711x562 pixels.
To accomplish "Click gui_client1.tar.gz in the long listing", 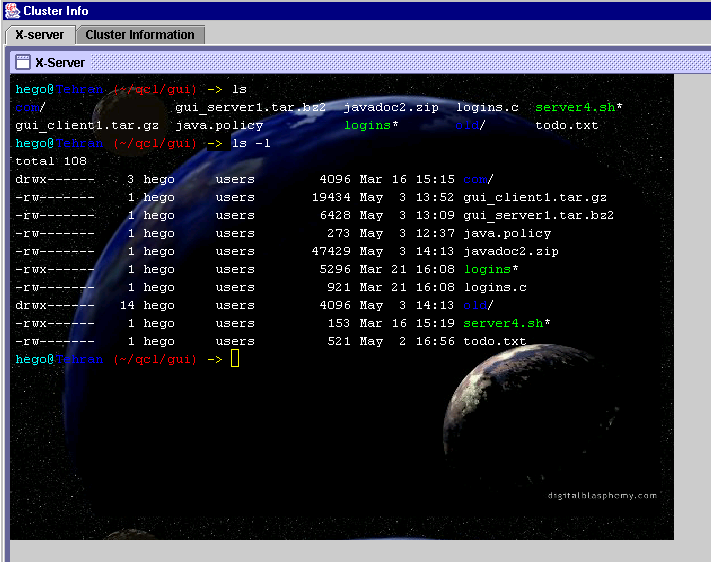I will coord(535,197).
